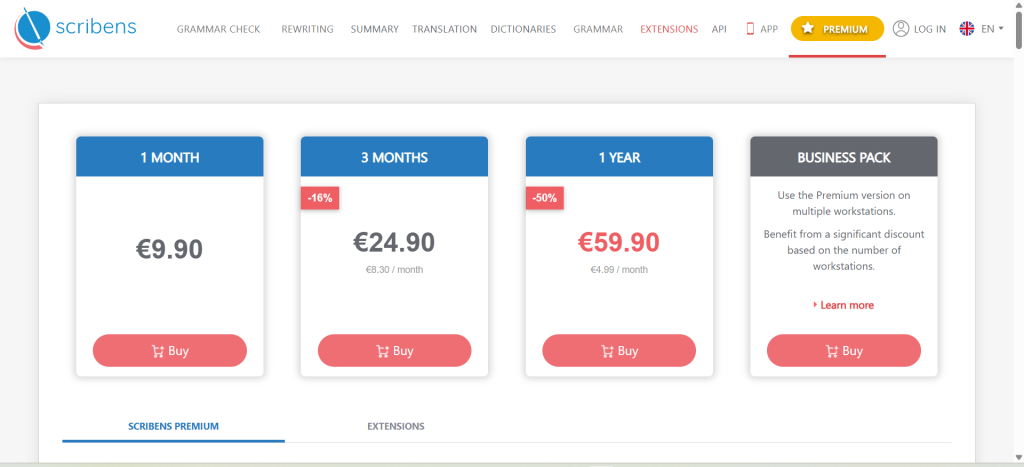Go to the Grammar menu item

[x=598, y=29]
